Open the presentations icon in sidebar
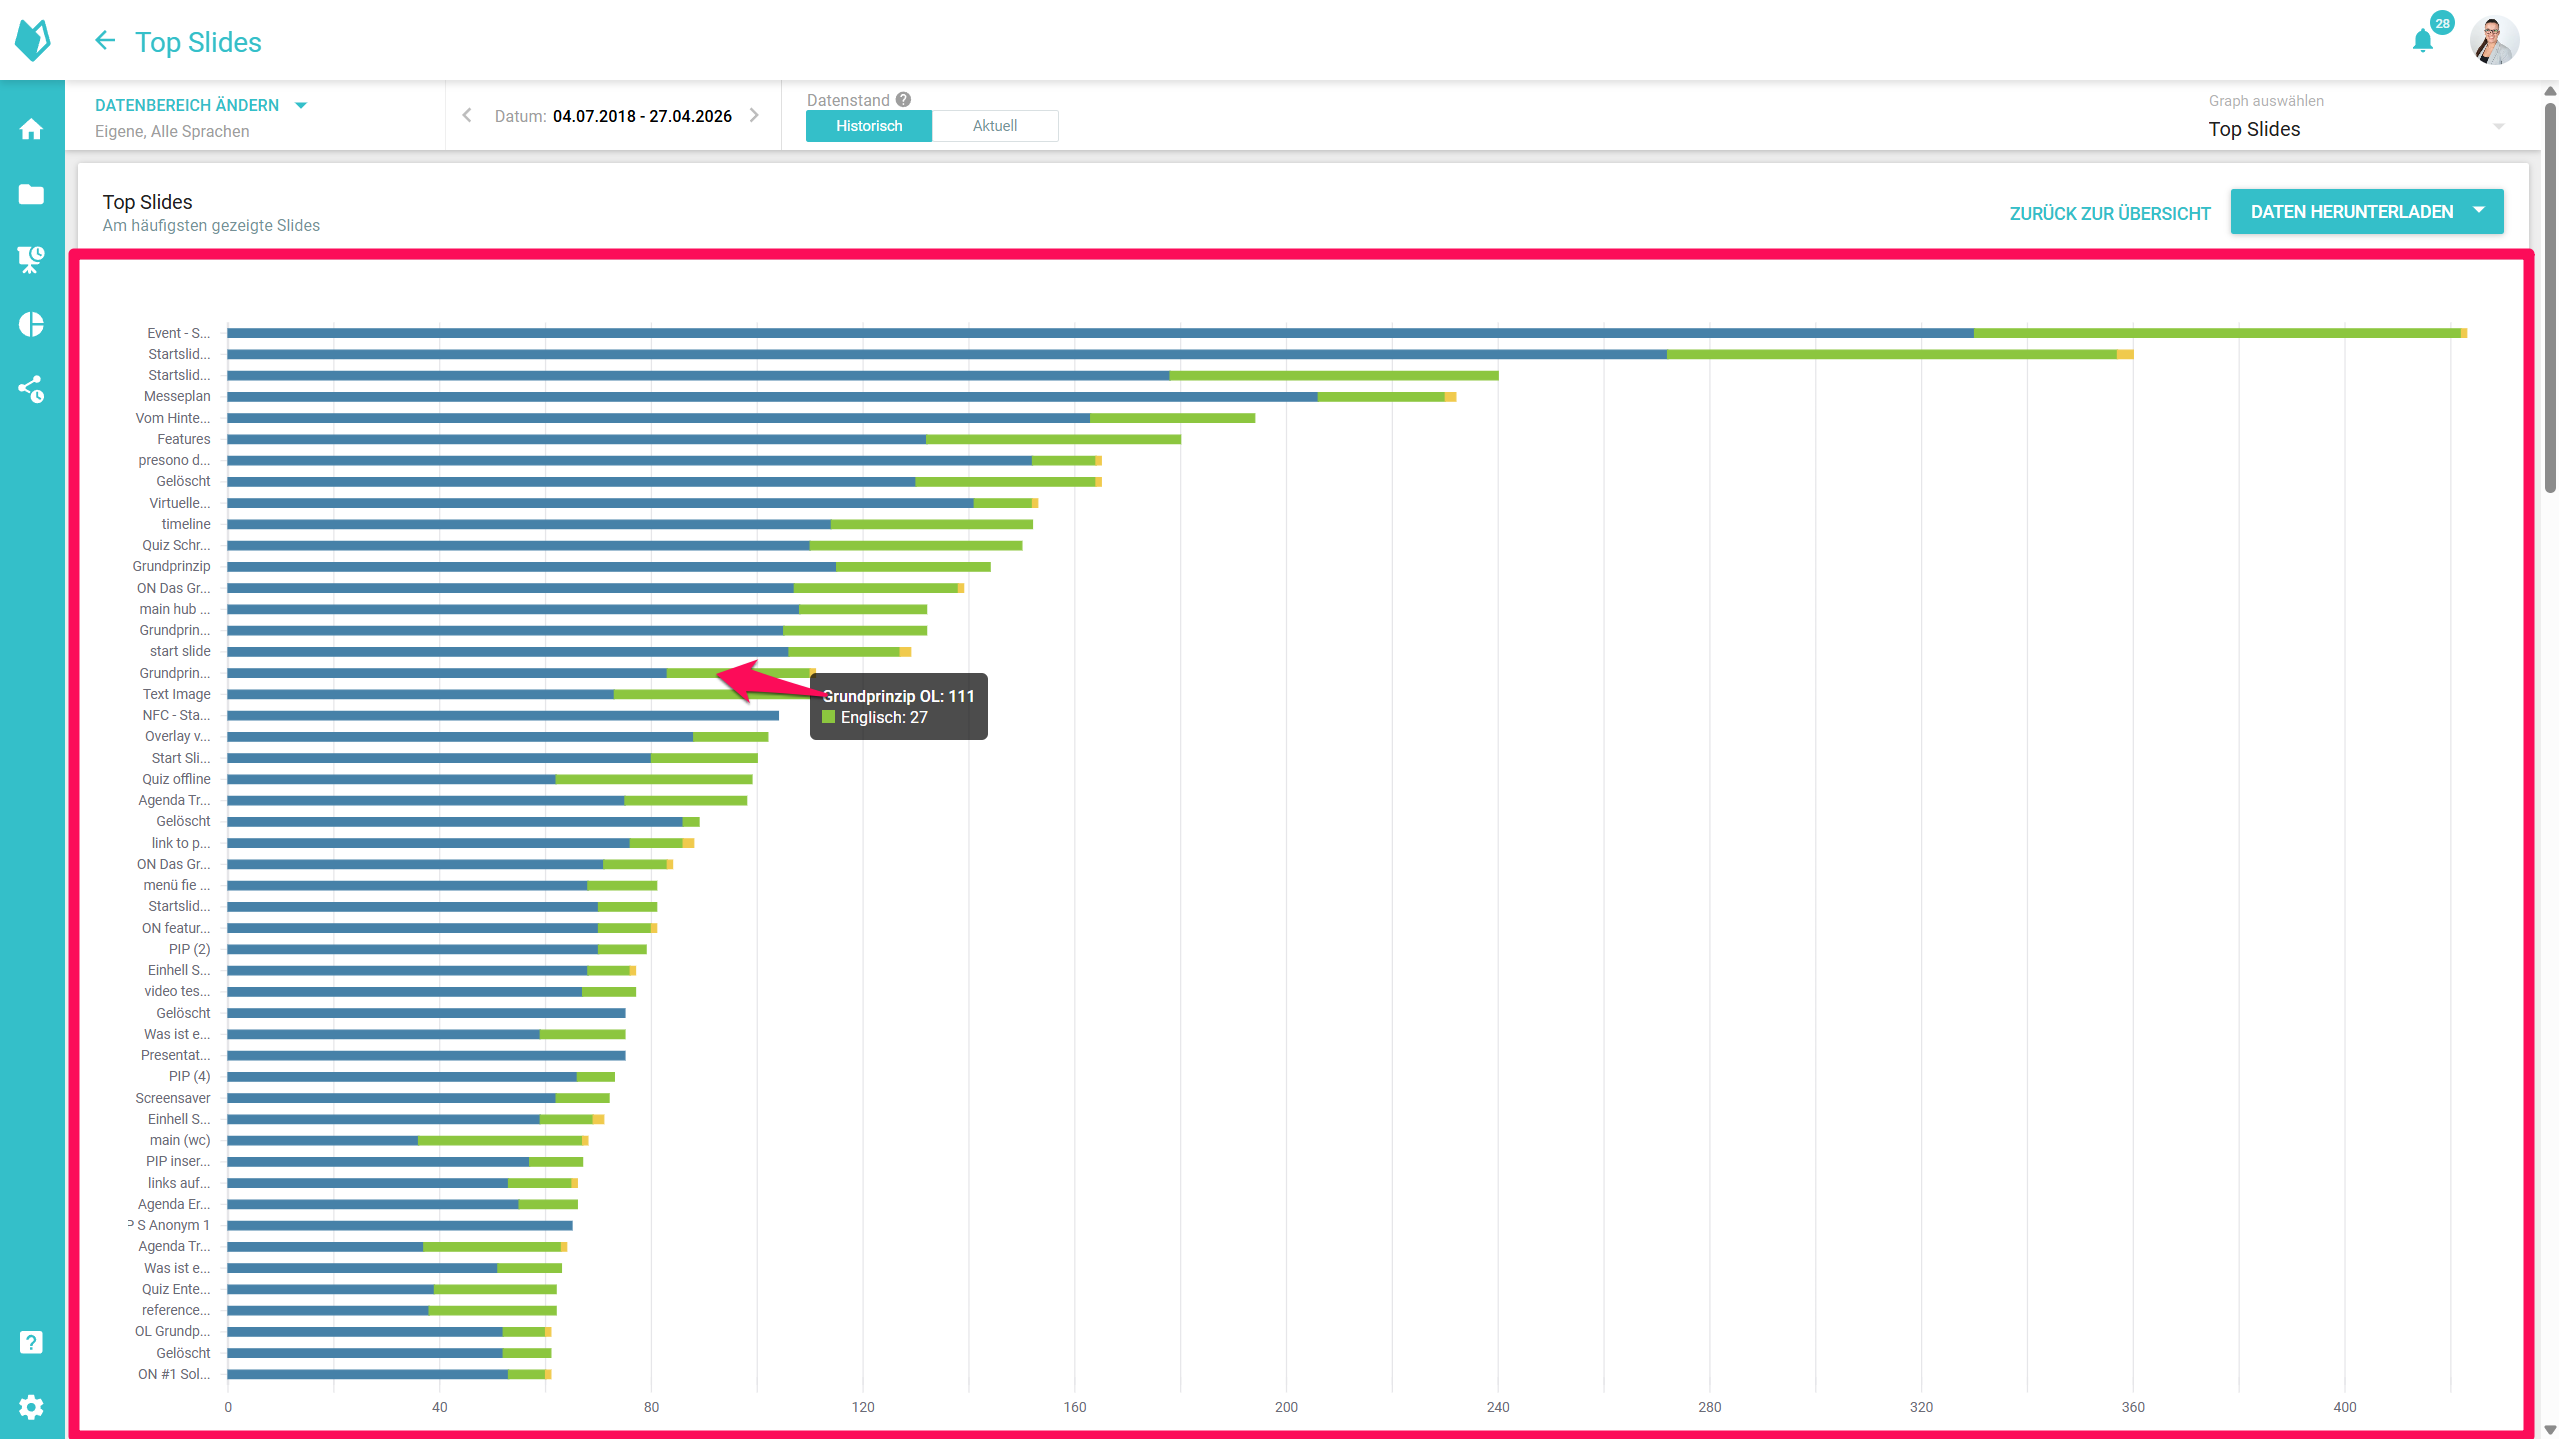2559x1439 pixels. tap(31, 259)
